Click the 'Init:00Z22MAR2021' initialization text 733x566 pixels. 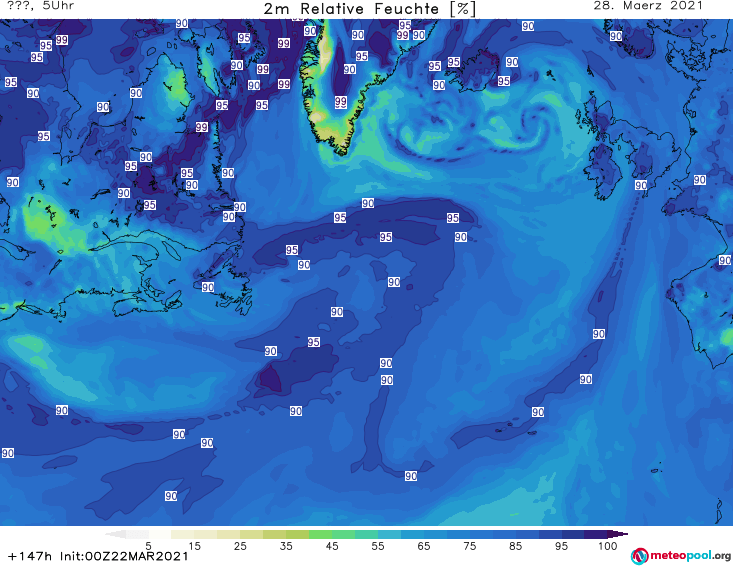[x=124, y=556]
